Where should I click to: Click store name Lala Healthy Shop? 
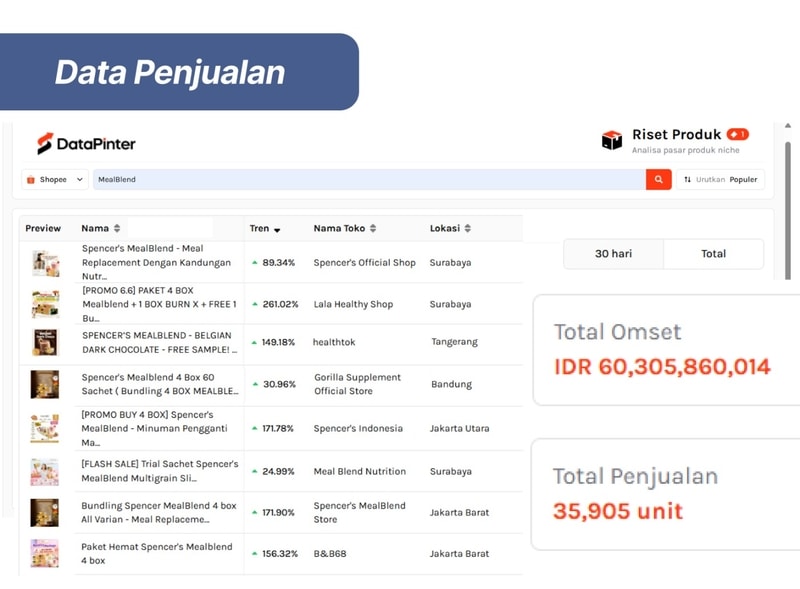(x=353, y=304)
